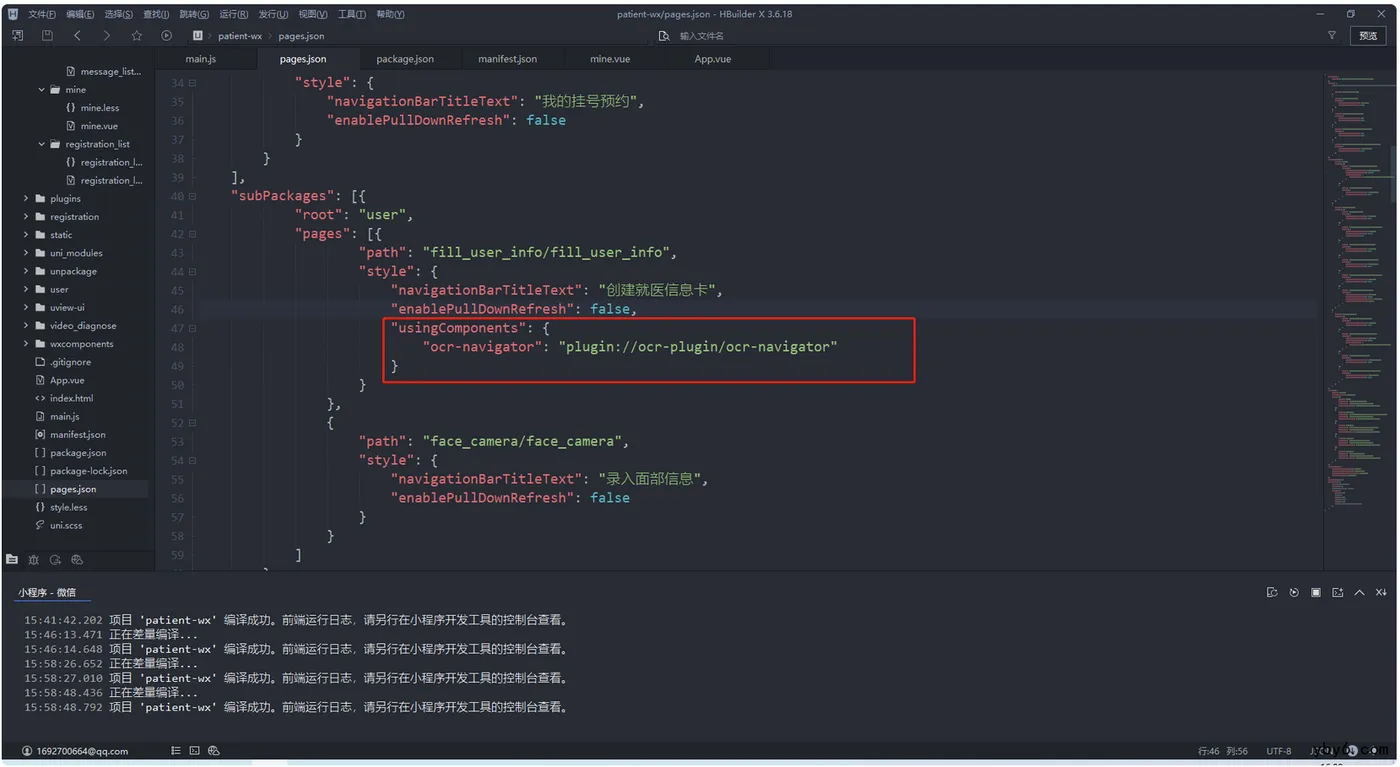Collapse the registration_list folder
This screenshot has height=767, width=1400.
point(42,144)
